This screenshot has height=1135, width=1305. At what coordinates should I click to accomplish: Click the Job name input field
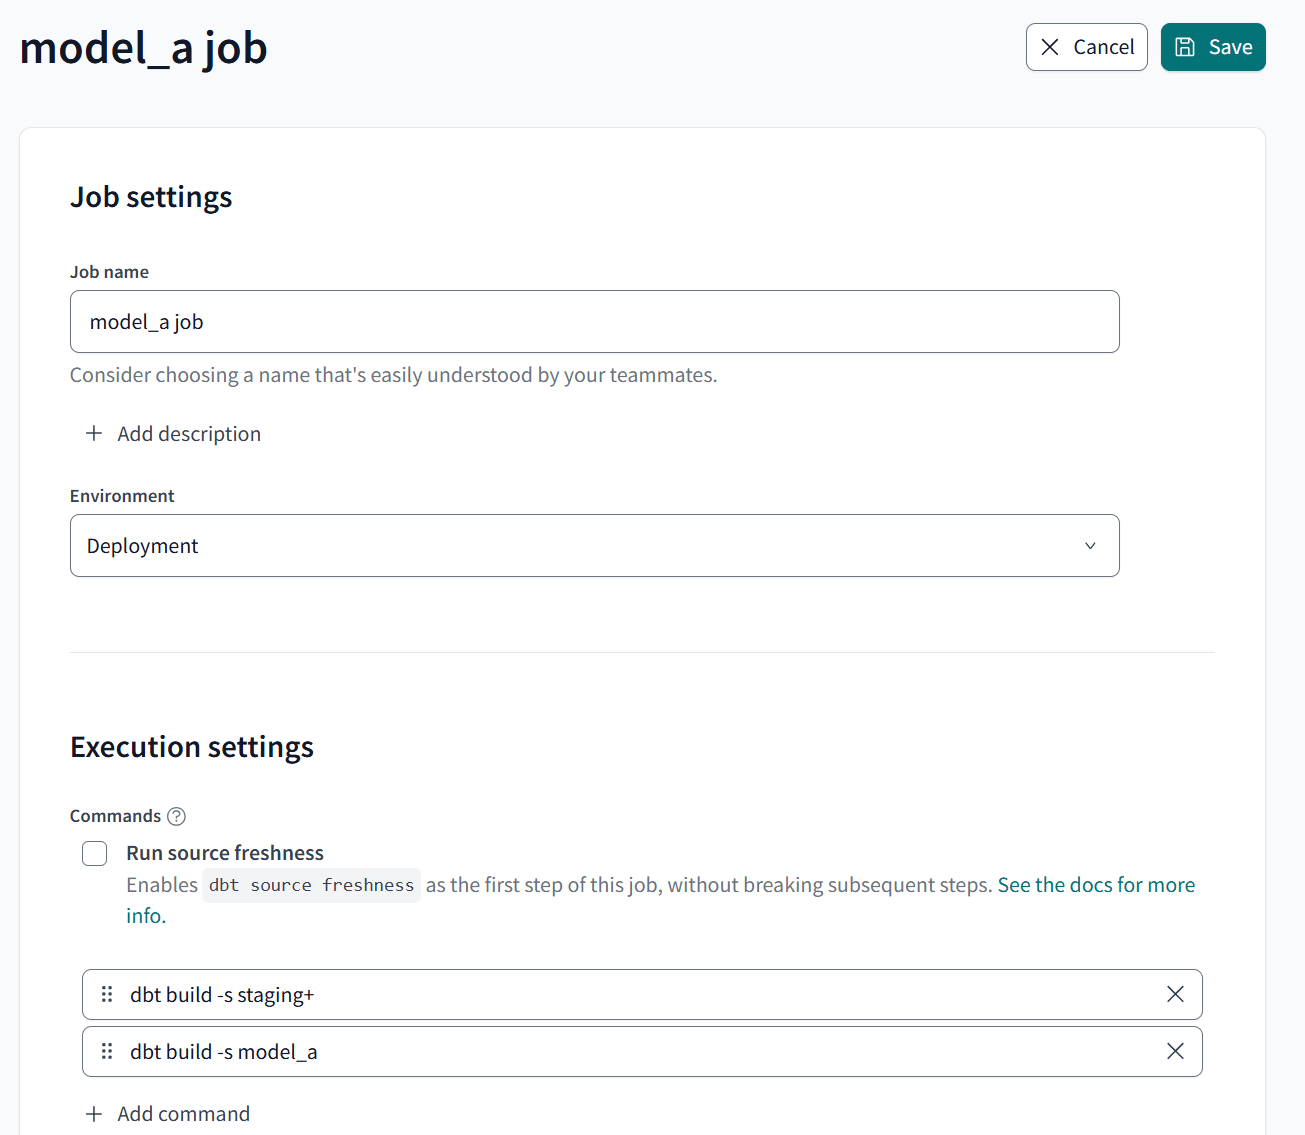coord(594,322)
